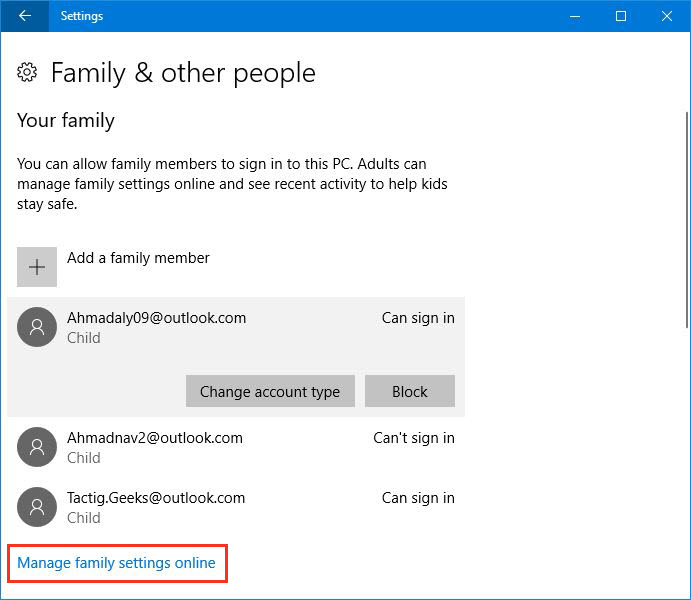Click the plus icon to add family member
The width and height of the screenshot is (691, 600).
[37, 267]
